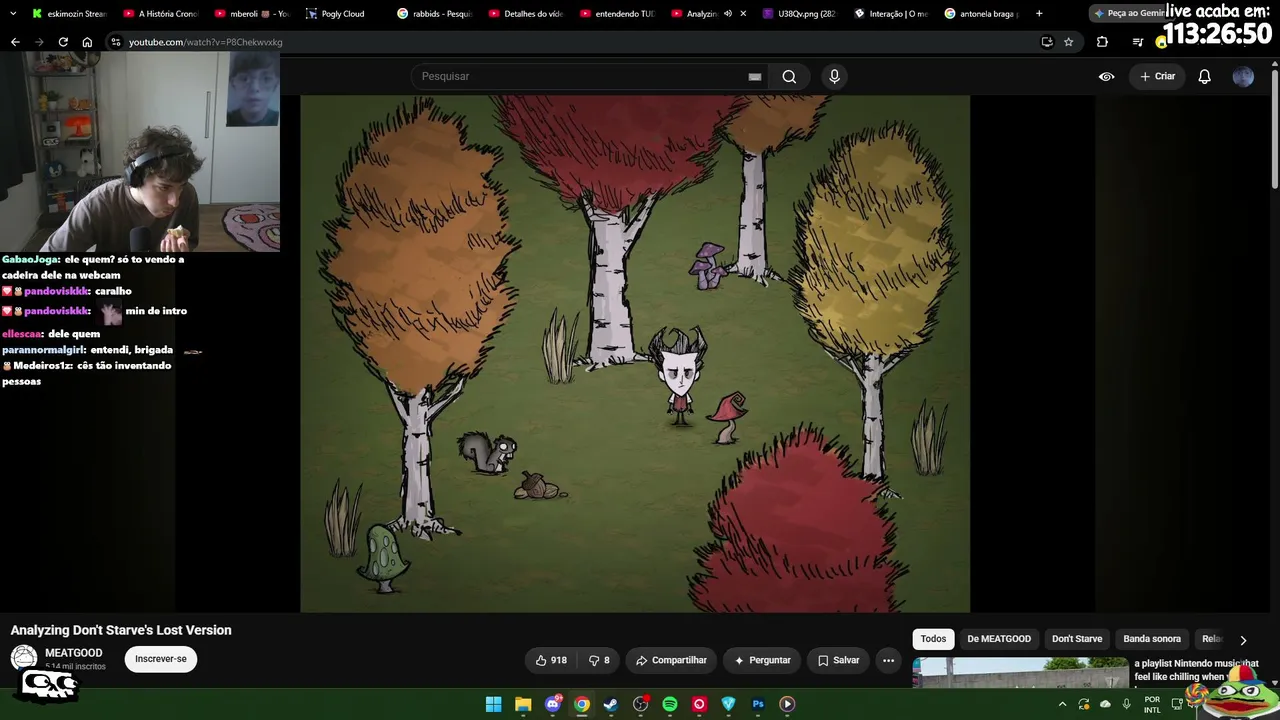The image size is (1280, 720).
Task: Switch to the rabbids Pesquisa tab
Action: point(433,14)
